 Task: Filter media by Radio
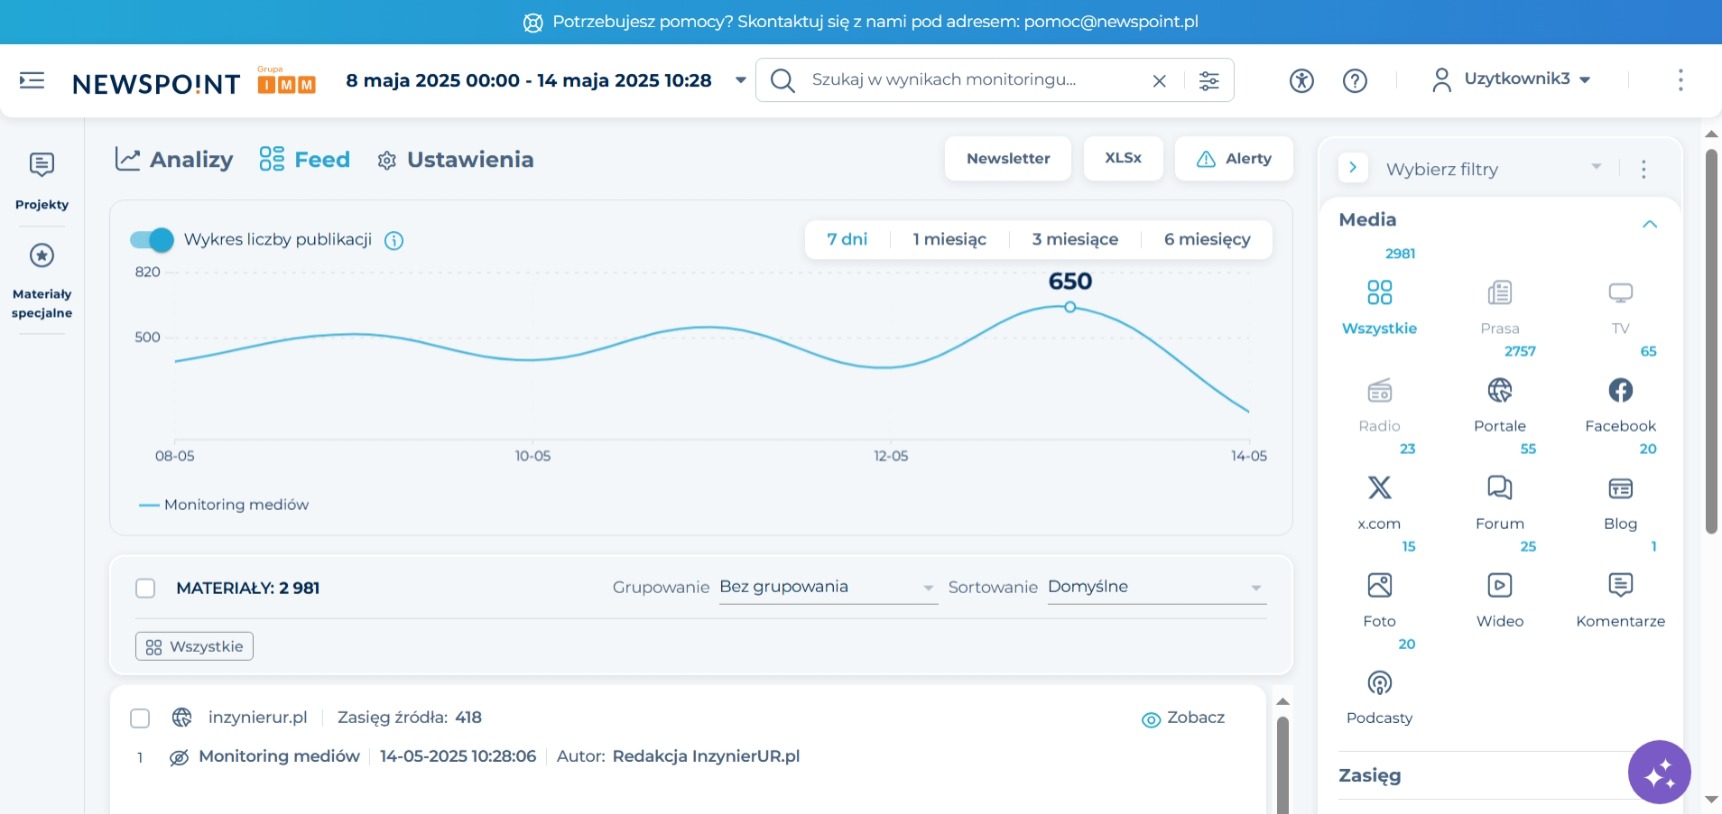[x=1379, y=405]
